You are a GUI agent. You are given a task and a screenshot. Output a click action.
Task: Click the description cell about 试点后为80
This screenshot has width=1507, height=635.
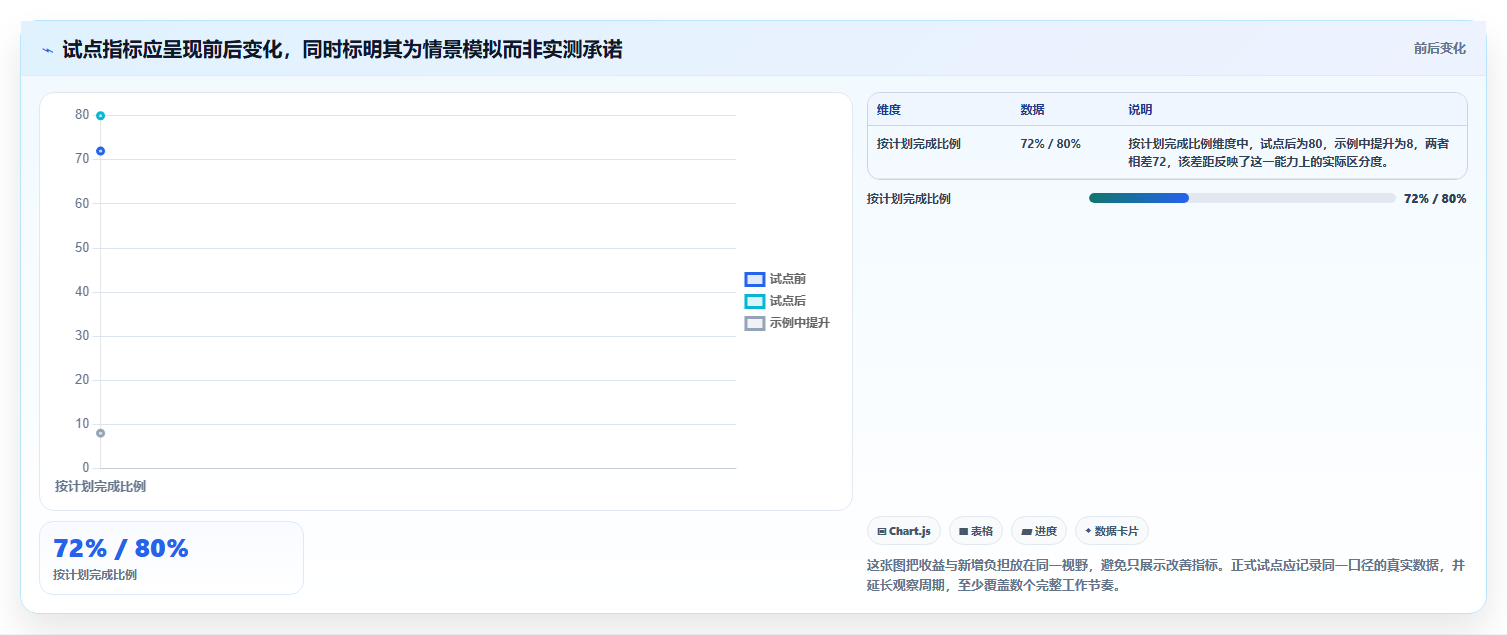tap(1289, 153)
